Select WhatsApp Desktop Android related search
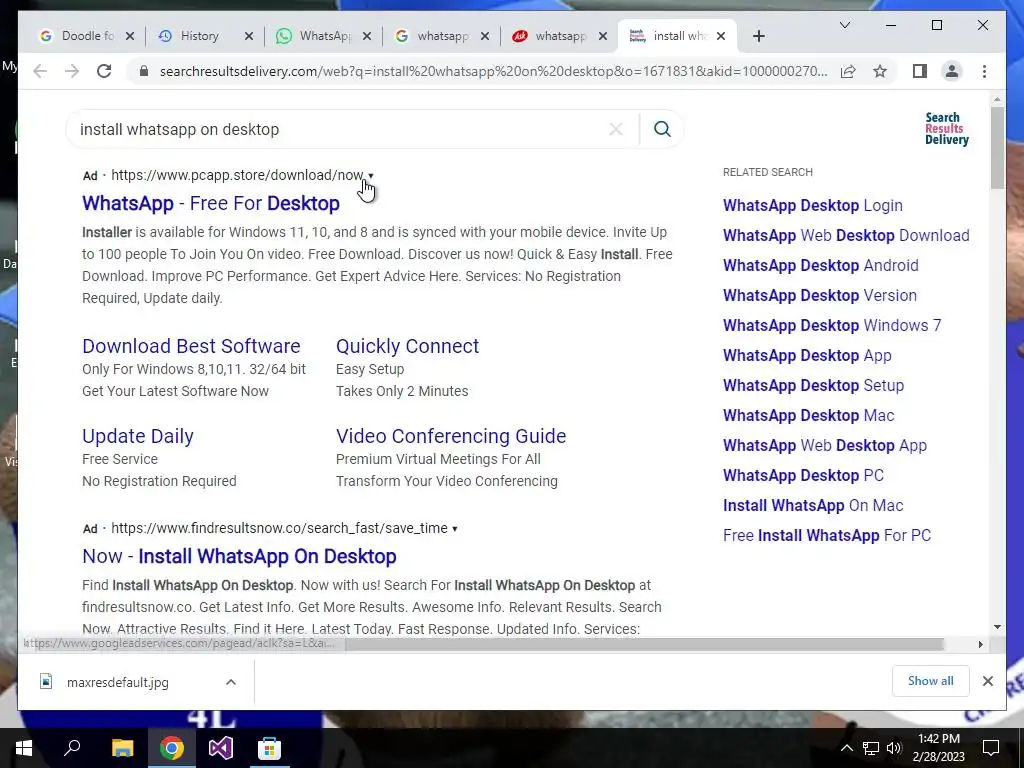The height and width of the screenshot is (768, 1024). tap(820, 266)
